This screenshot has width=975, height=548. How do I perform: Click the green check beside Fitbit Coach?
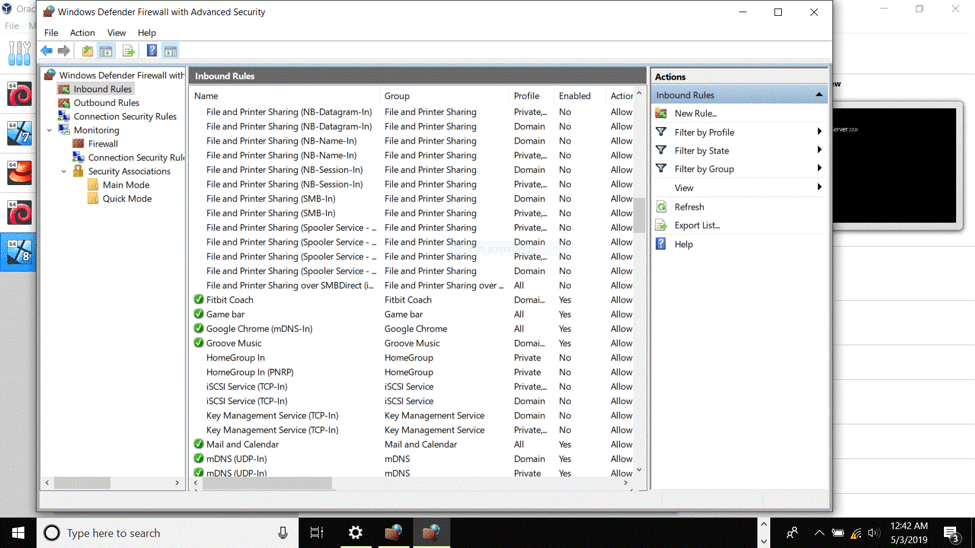[x=198, y=299]
